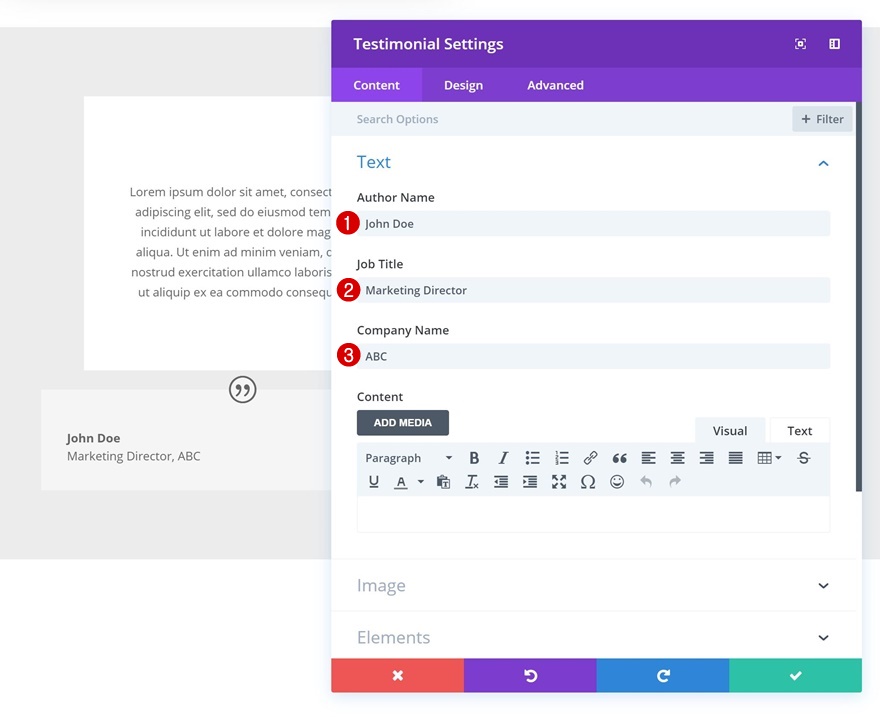Toggle italic formatting in editor
This screenshot has height=717, width=880.
pyautogui.click(x=503, y=458)
